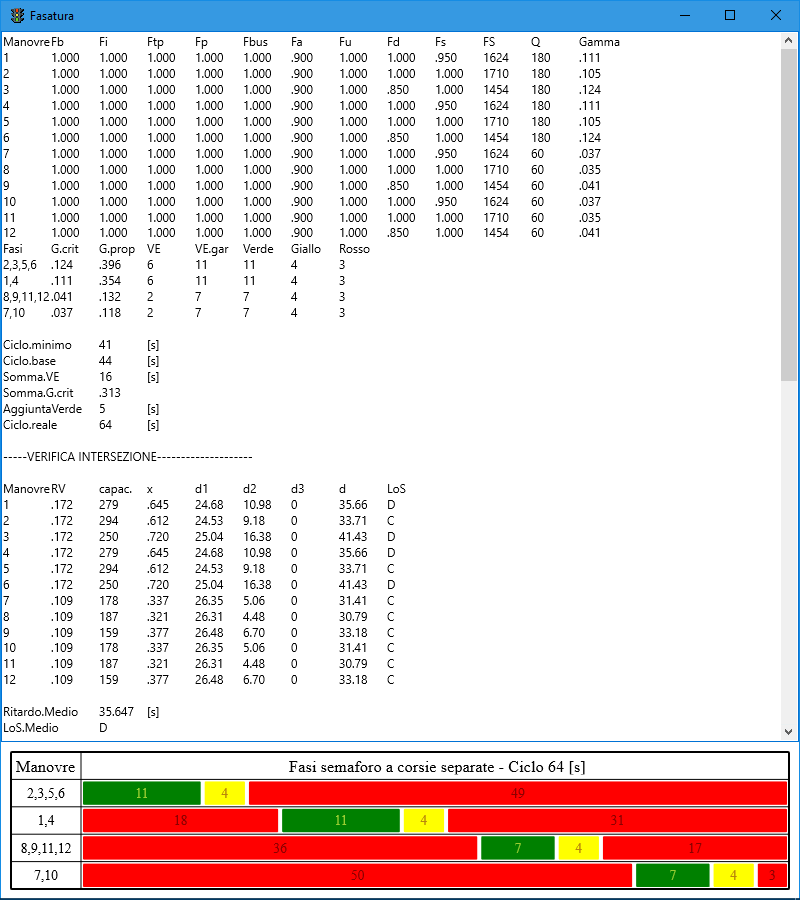Click the red 36 bar in row 8,9,11,12

pos(280,848)
